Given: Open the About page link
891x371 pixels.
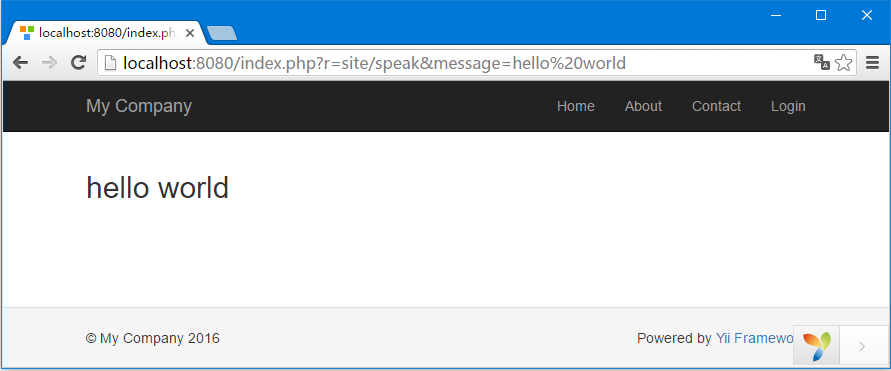Looking at the screenshot, I should [x=643, y=106].
